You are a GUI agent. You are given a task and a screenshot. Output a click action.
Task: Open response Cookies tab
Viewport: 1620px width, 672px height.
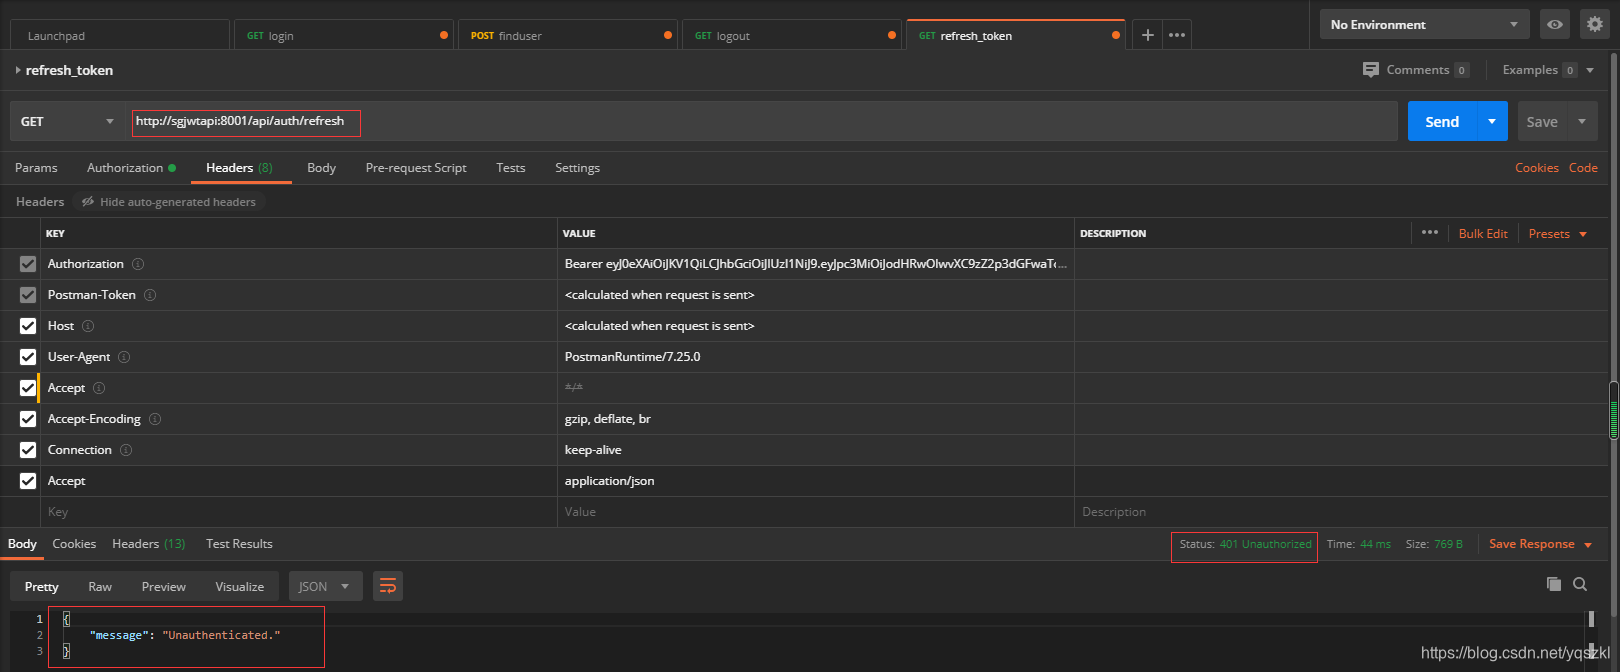click(x=74, y=544)
